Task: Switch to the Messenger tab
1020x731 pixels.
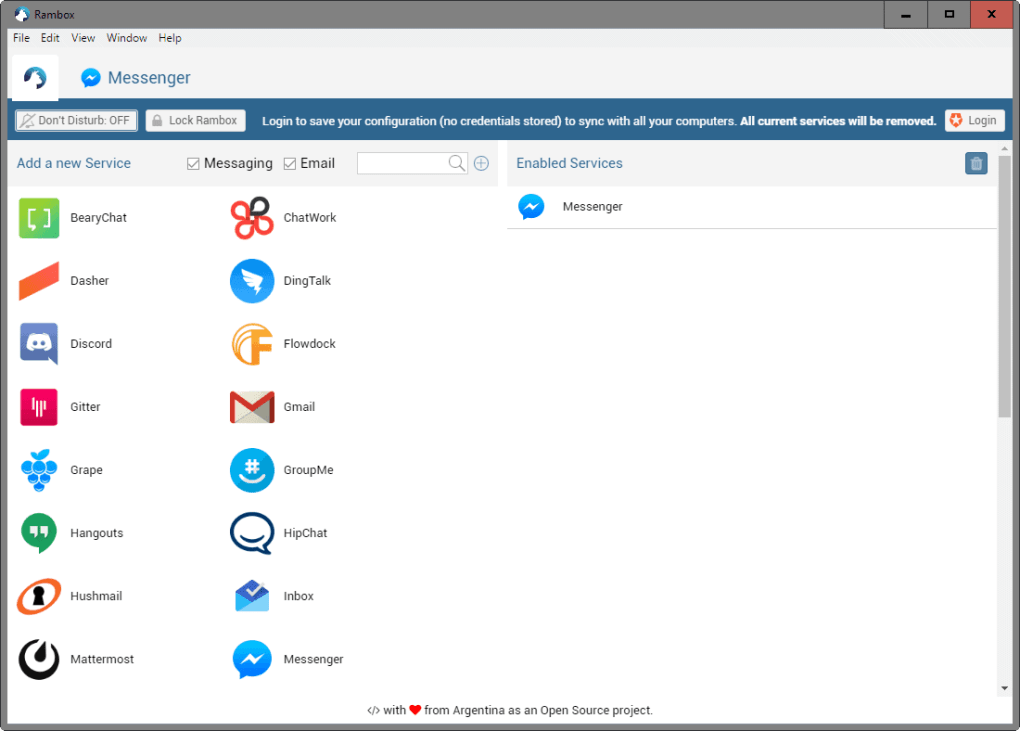Action: 136,78
